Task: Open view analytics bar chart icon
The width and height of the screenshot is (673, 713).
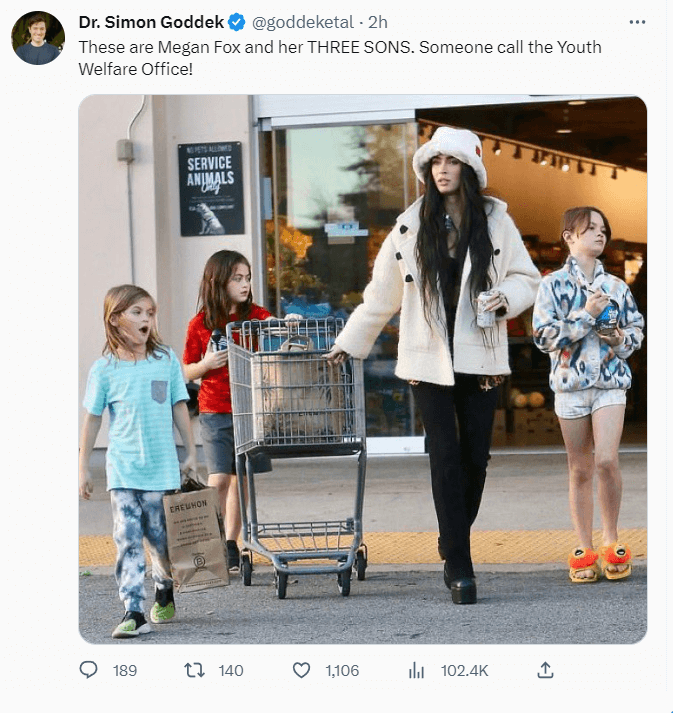Action: click(416, 670)
